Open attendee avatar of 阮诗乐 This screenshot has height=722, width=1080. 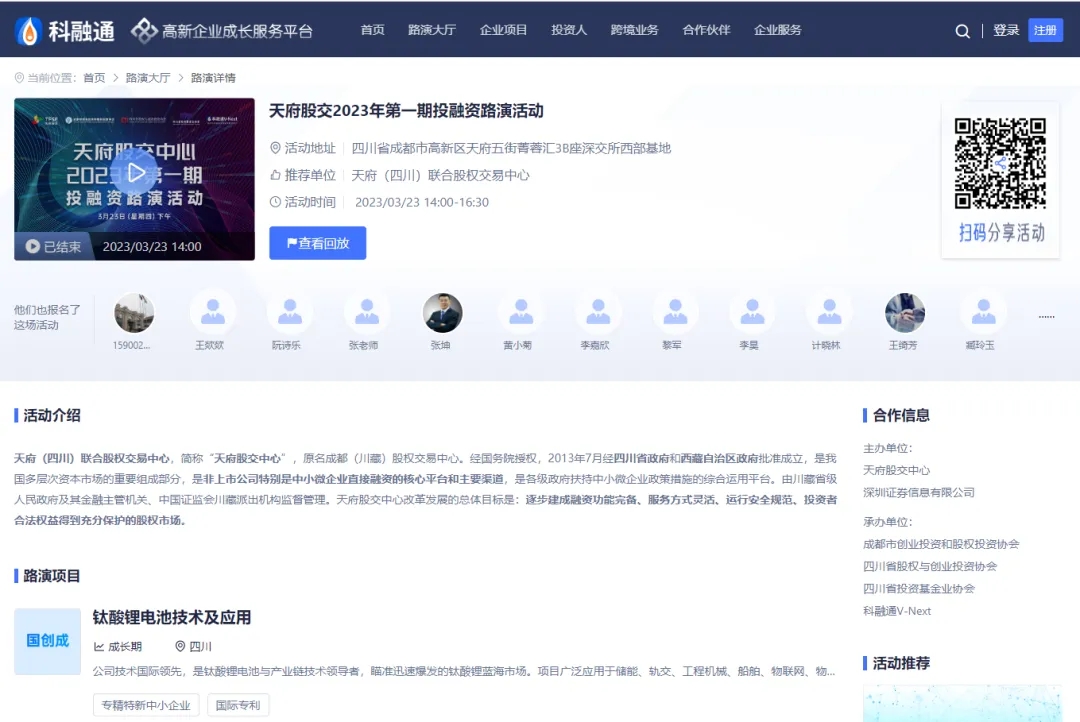pos(289,313)
